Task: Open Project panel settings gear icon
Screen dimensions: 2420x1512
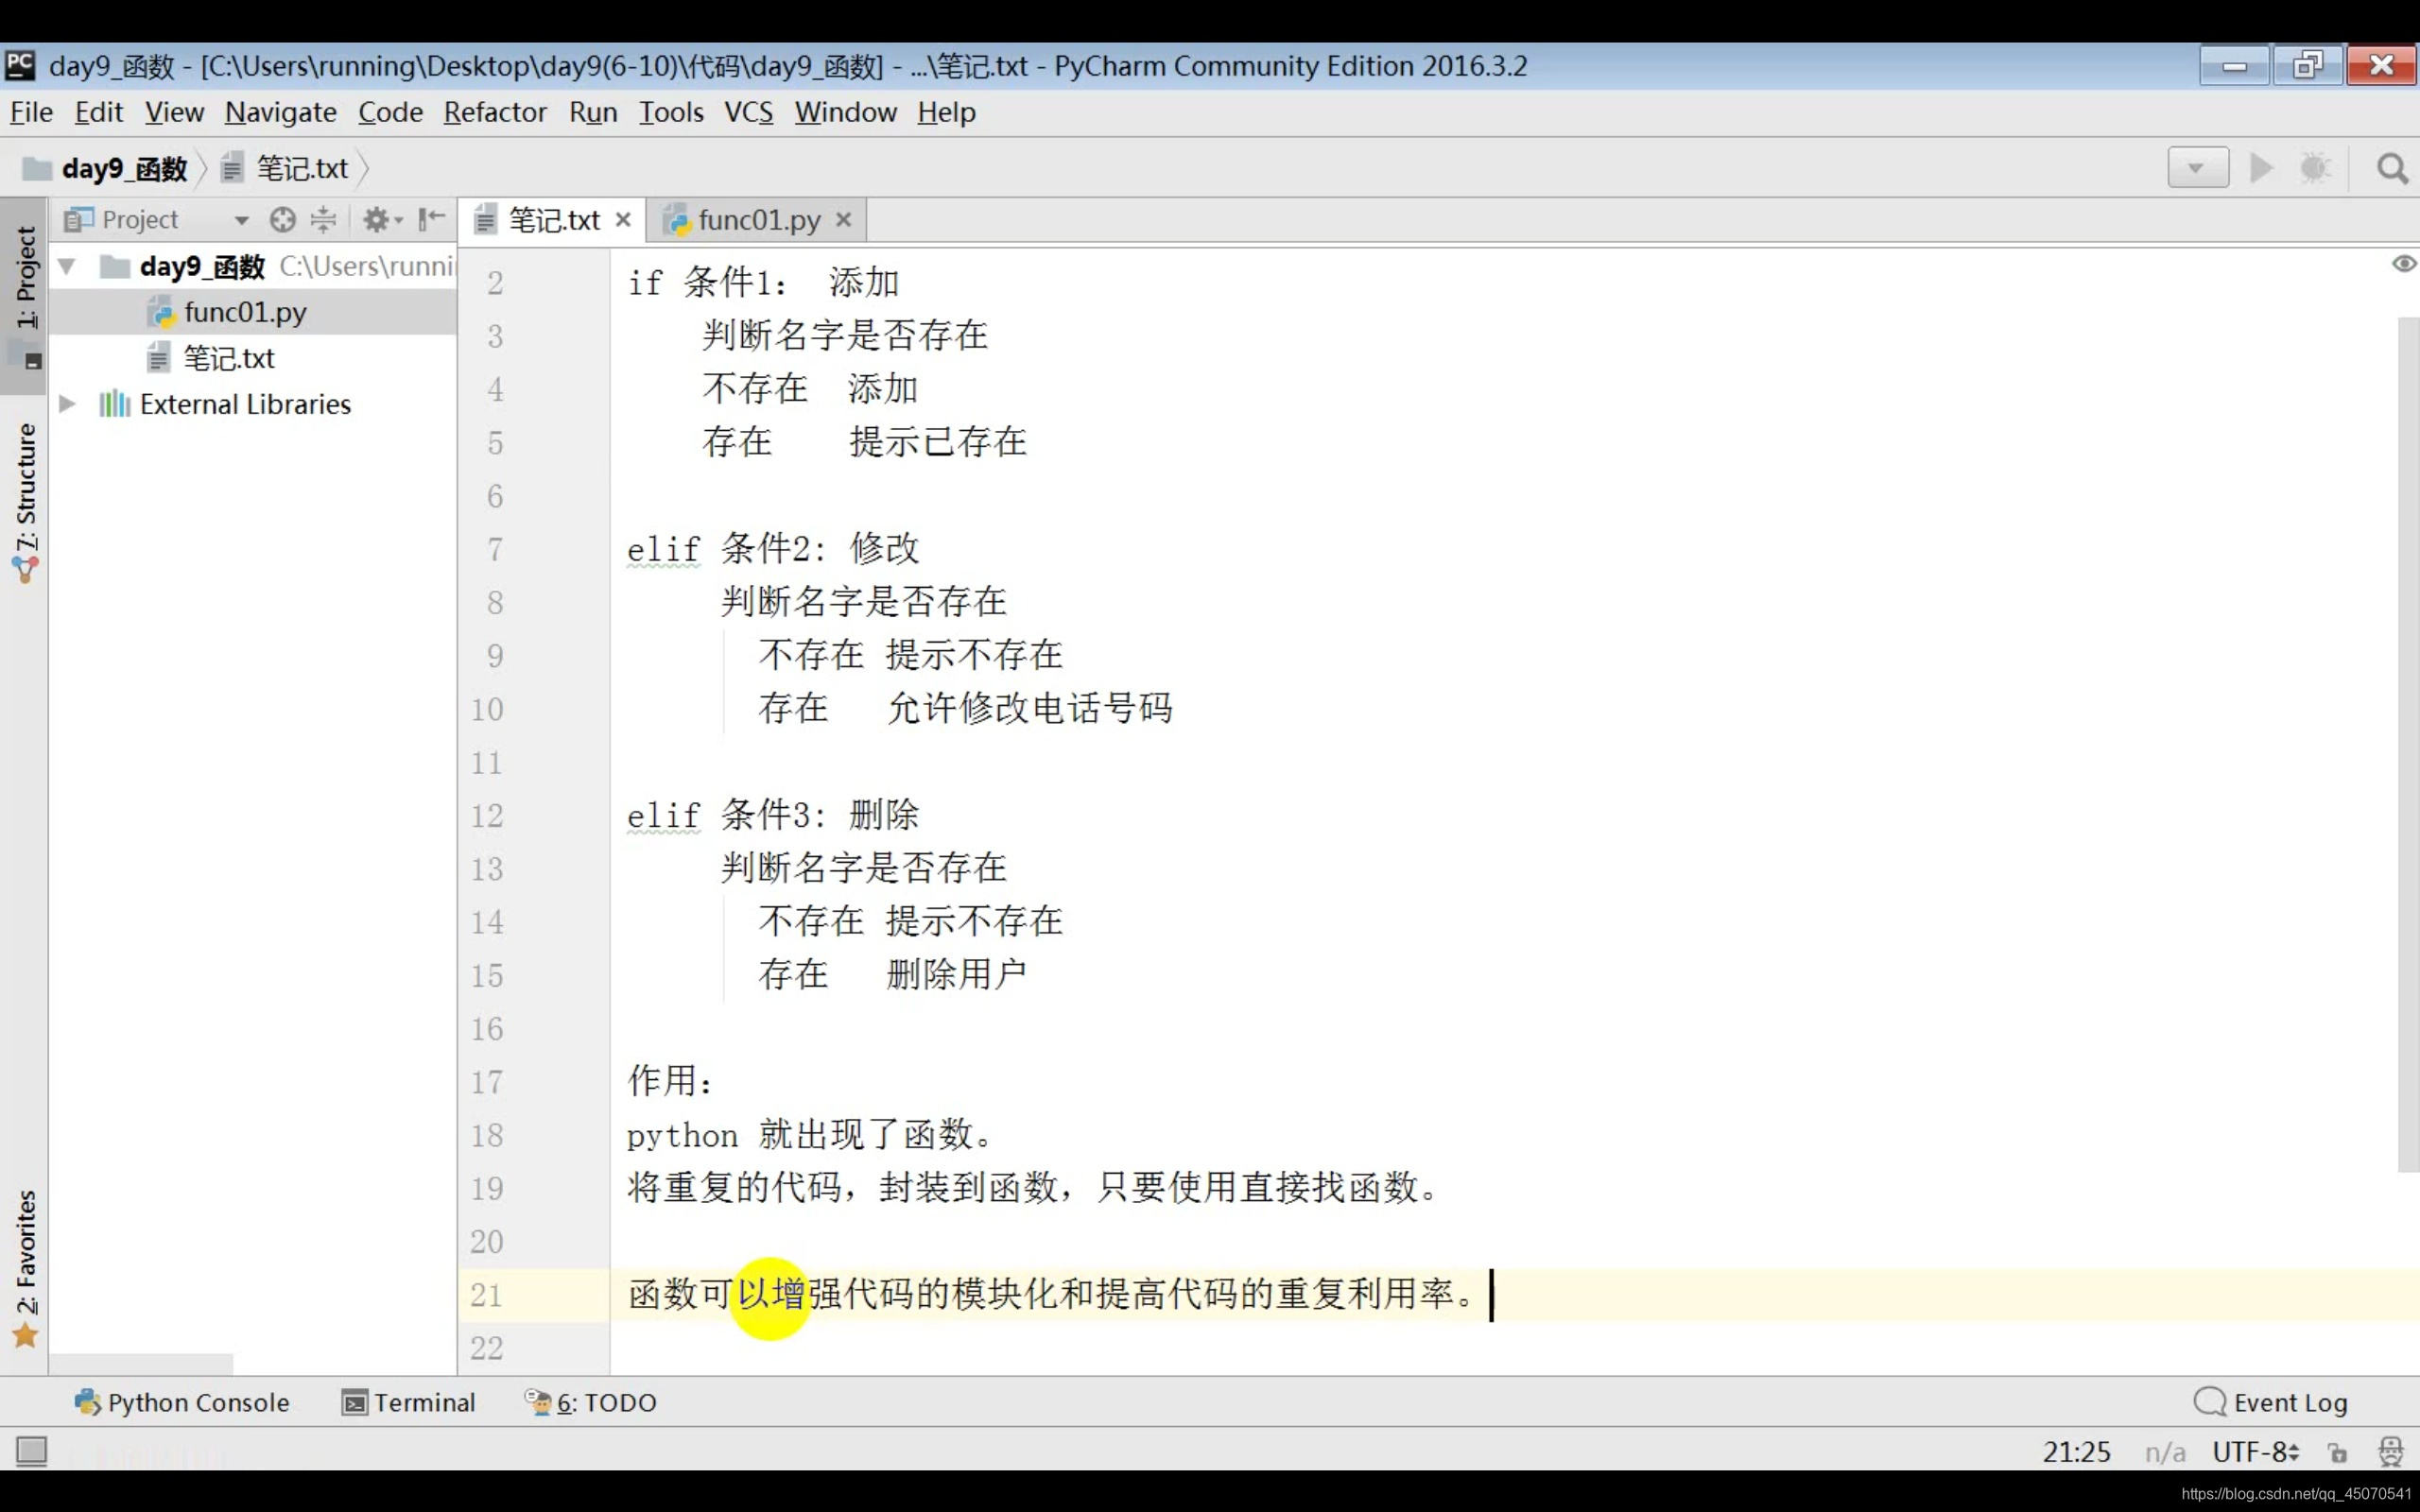Action: click(377, 219)
